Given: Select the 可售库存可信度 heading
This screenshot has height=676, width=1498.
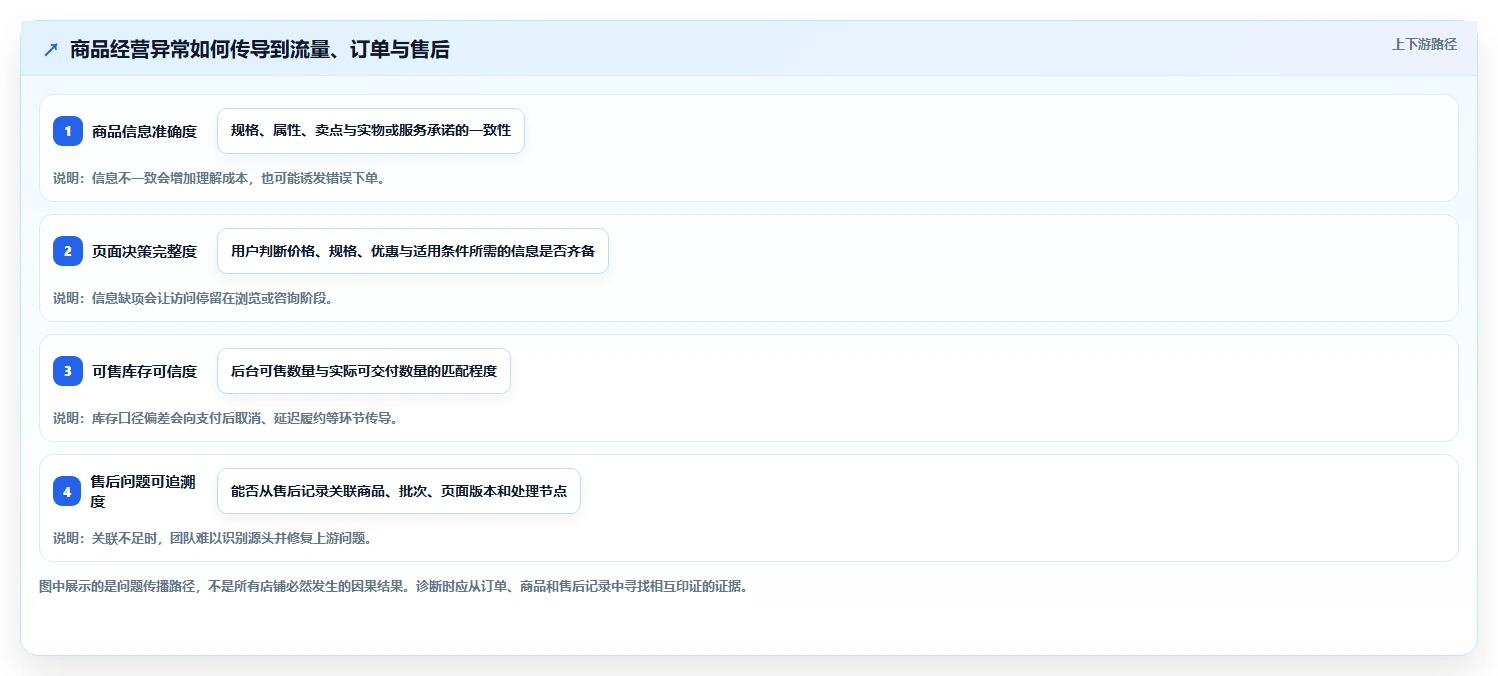Looking at the screenshot, I should [144, 371].
